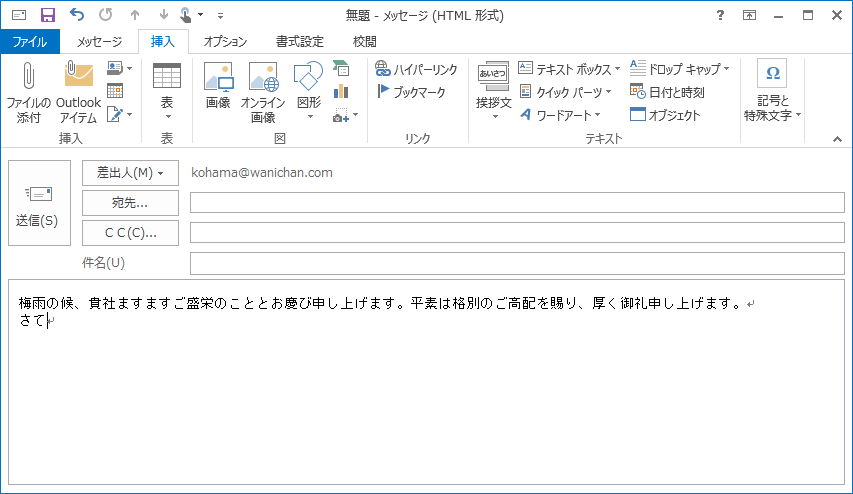Viewport: 853px width, 494px height.
Task: Open the ドロップ キャップ menu
Action: click(679, 69)
